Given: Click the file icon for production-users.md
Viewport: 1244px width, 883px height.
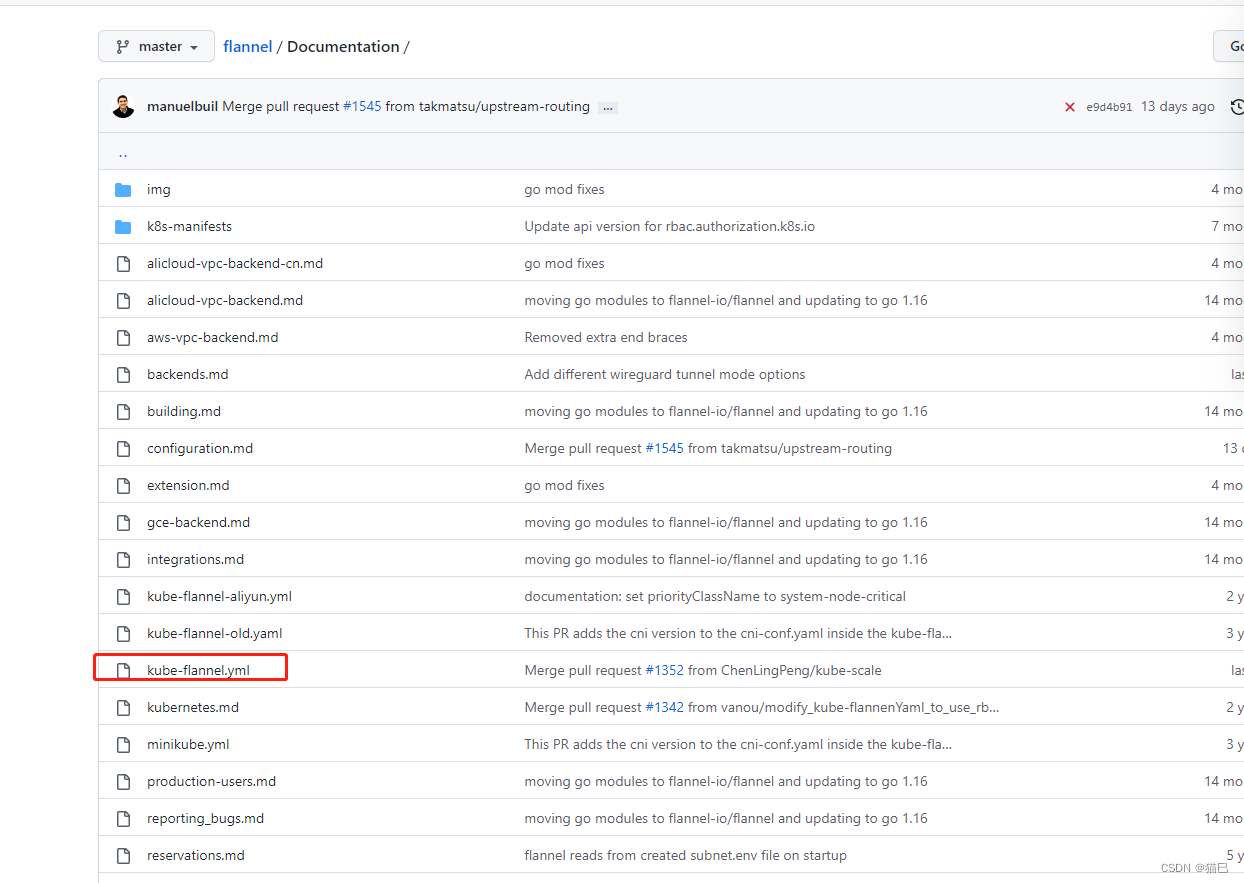Looking at the screenshot, I should (x=123, y=781).
